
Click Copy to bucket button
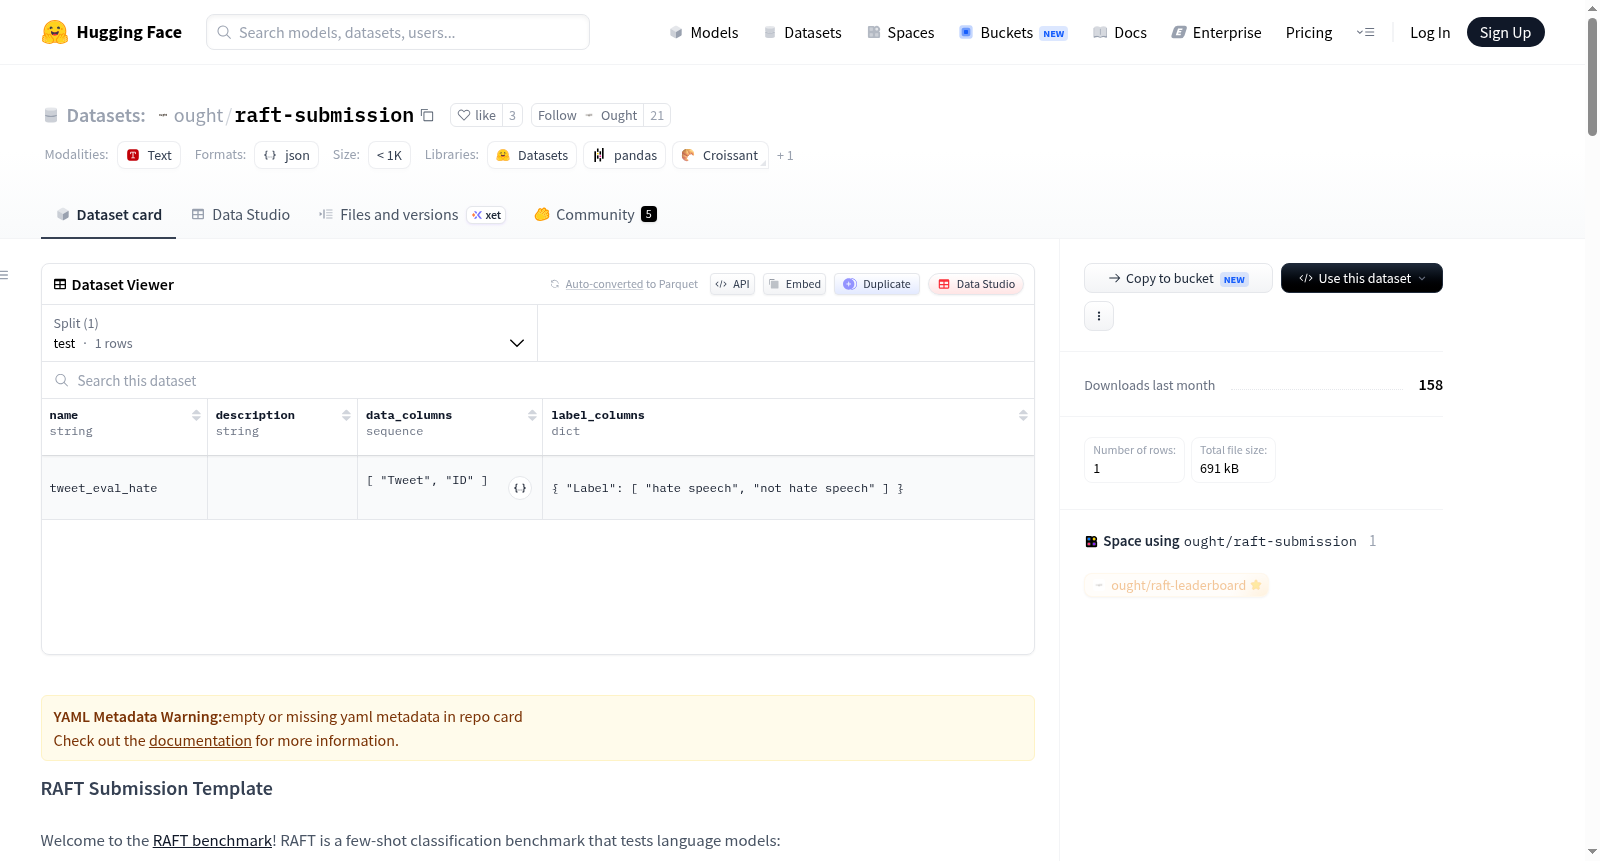coord(1178,278)
